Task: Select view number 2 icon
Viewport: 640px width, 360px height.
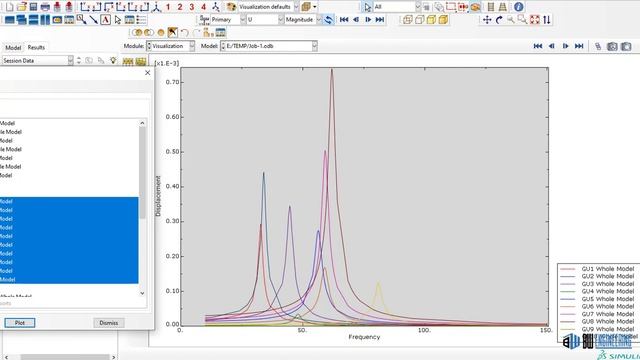Action: (180, 7)
